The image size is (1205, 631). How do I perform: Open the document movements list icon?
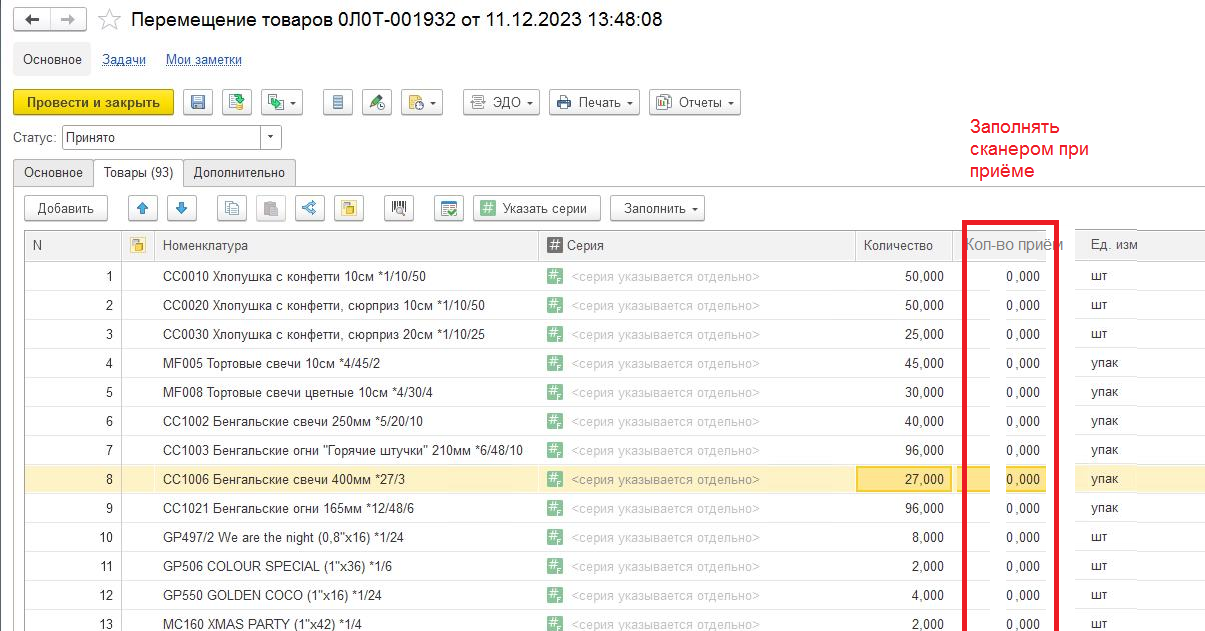(x=338, y=102)
